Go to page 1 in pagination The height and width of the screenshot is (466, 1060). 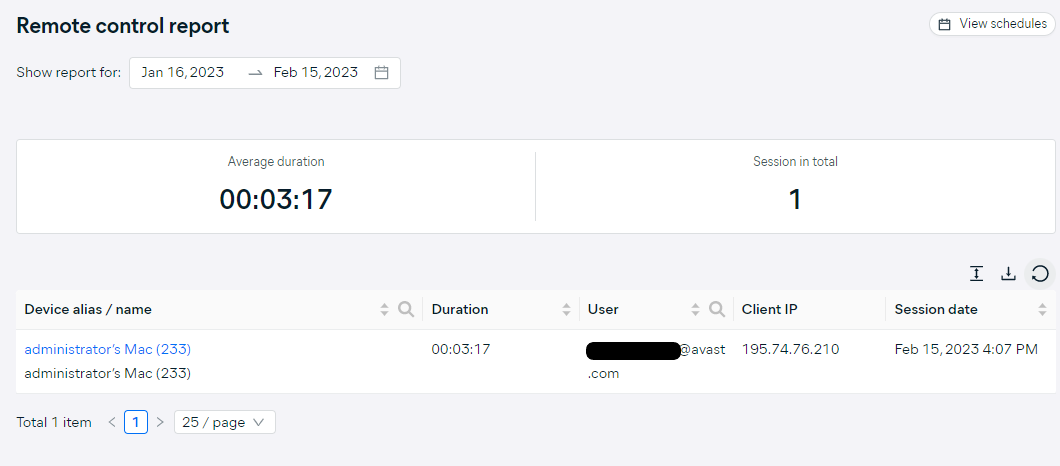point(136,422)
